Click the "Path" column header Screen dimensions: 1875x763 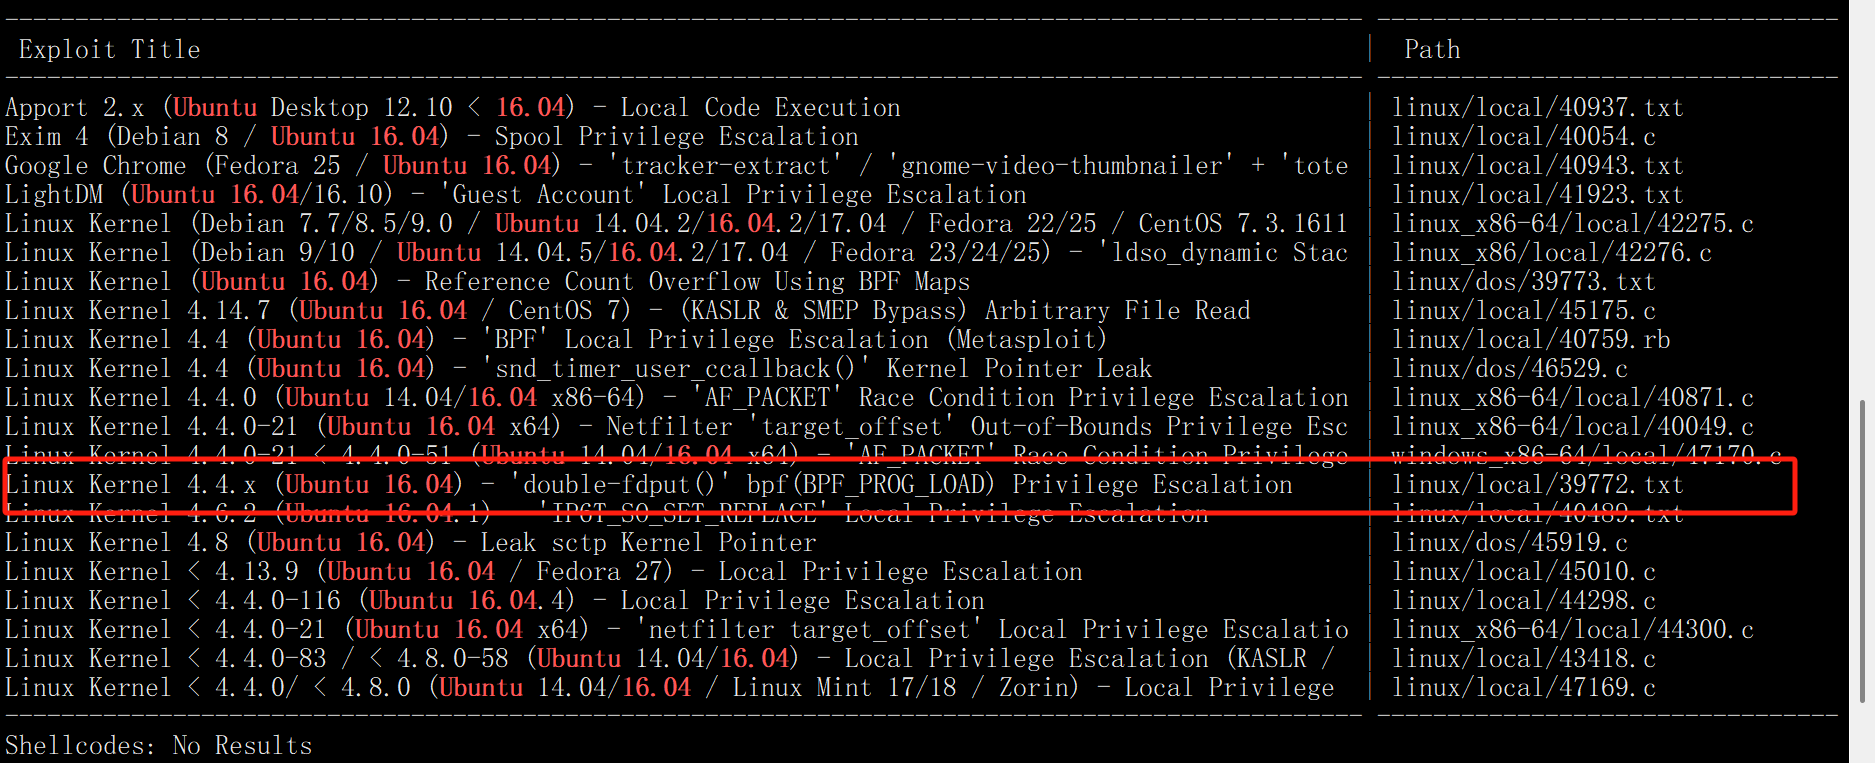point(1432,50)
